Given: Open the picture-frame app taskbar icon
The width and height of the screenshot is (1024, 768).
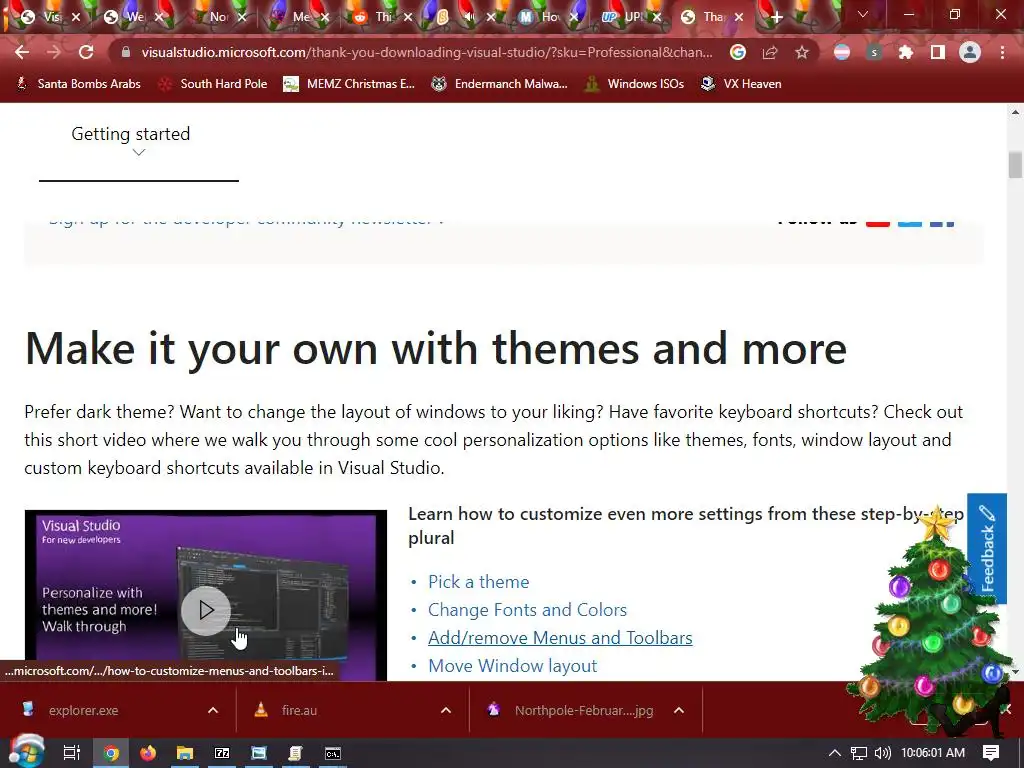Looking at the screenshot, I should click(x=259, y=753).
